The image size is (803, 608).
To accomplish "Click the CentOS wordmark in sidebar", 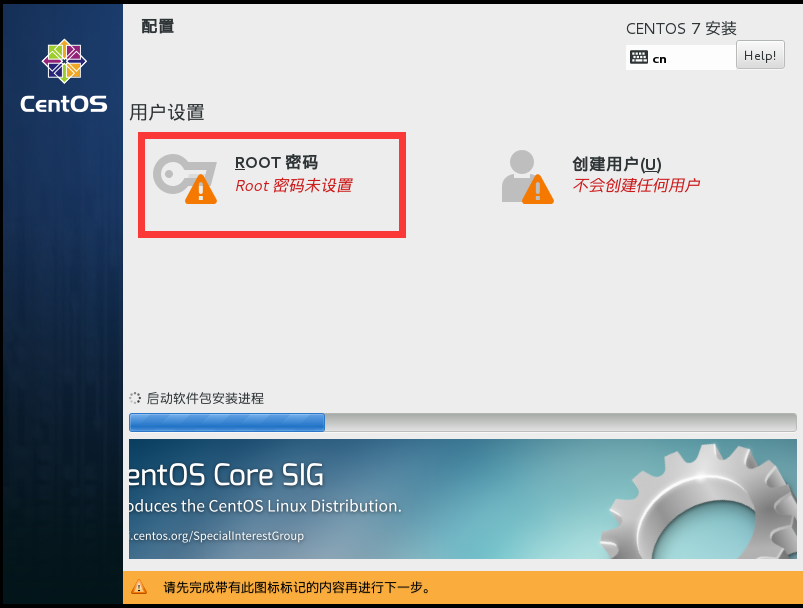I will (64, 104).
